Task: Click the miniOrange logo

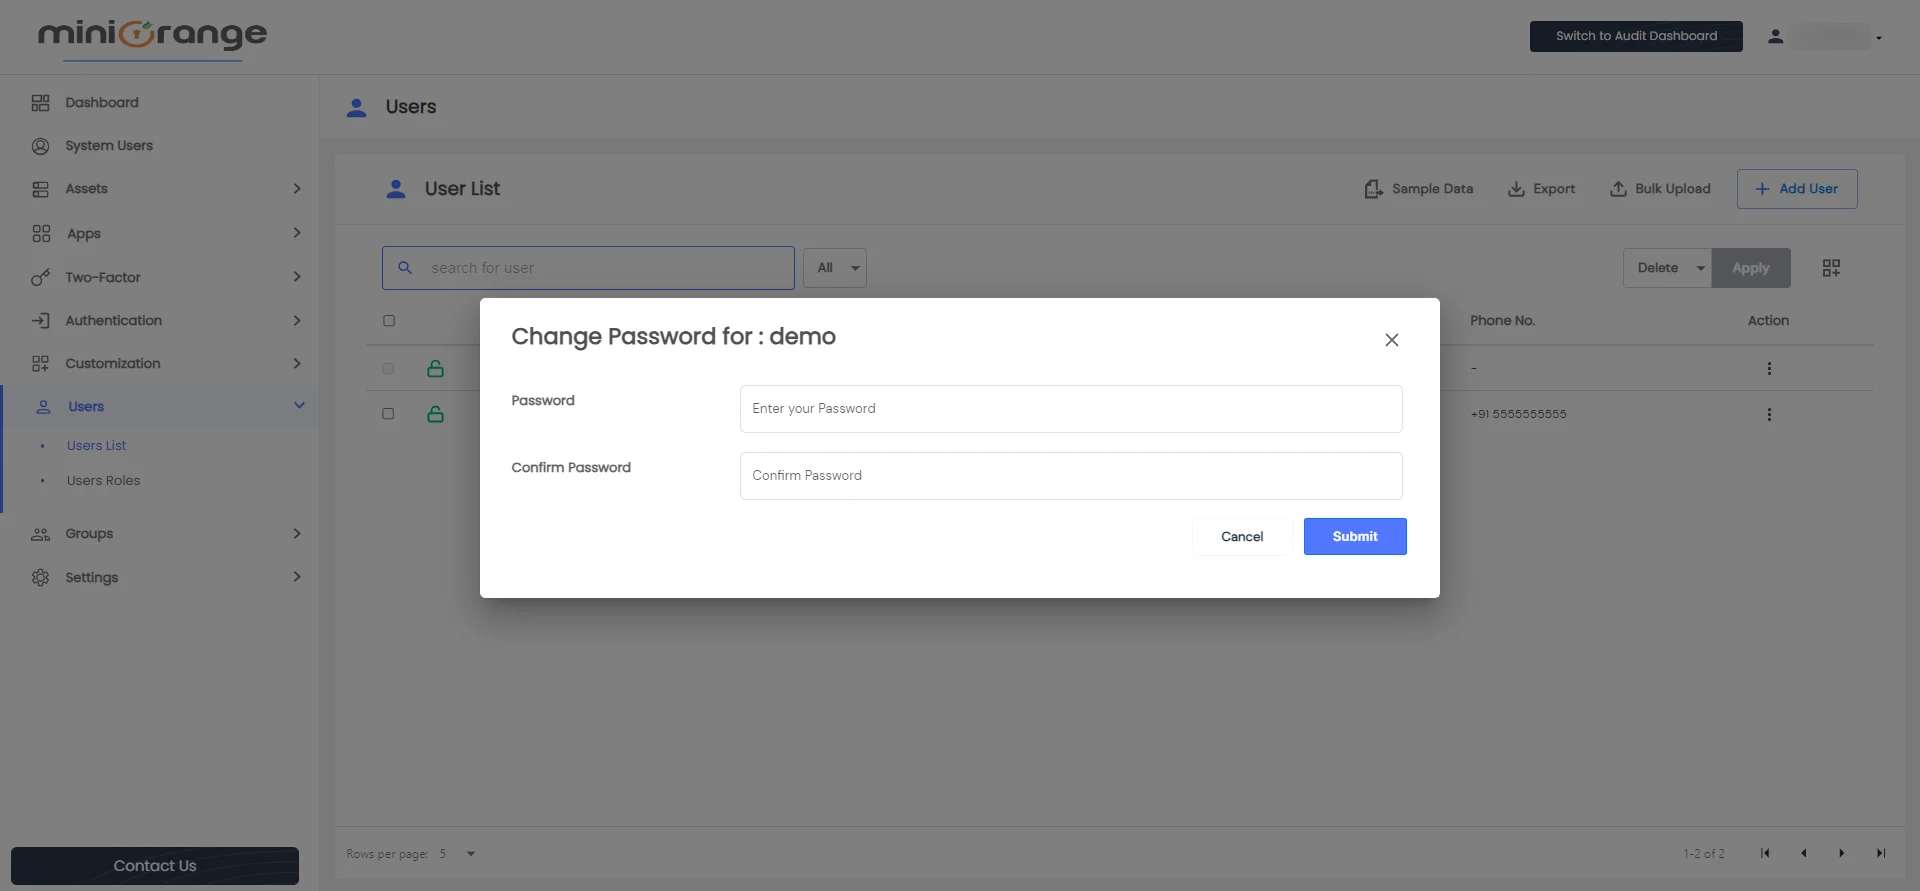Action: click(152, 36)
